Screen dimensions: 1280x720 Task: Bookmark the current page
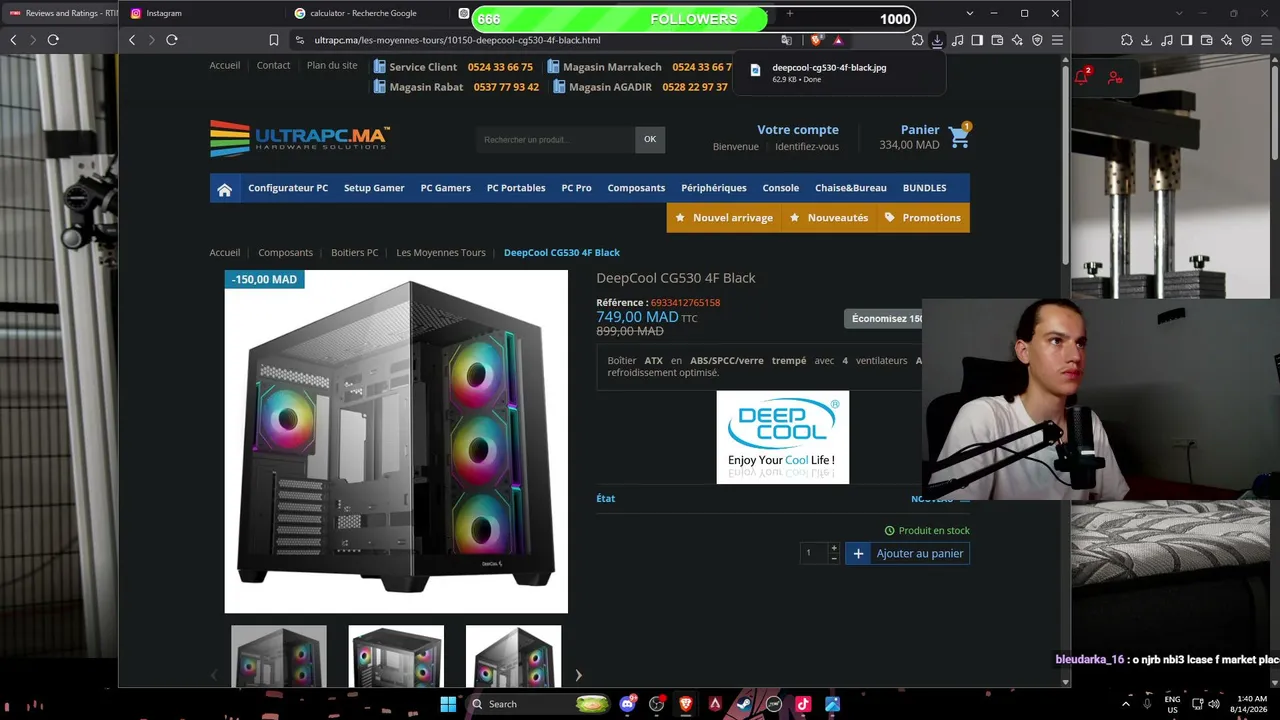pos(274,40)
